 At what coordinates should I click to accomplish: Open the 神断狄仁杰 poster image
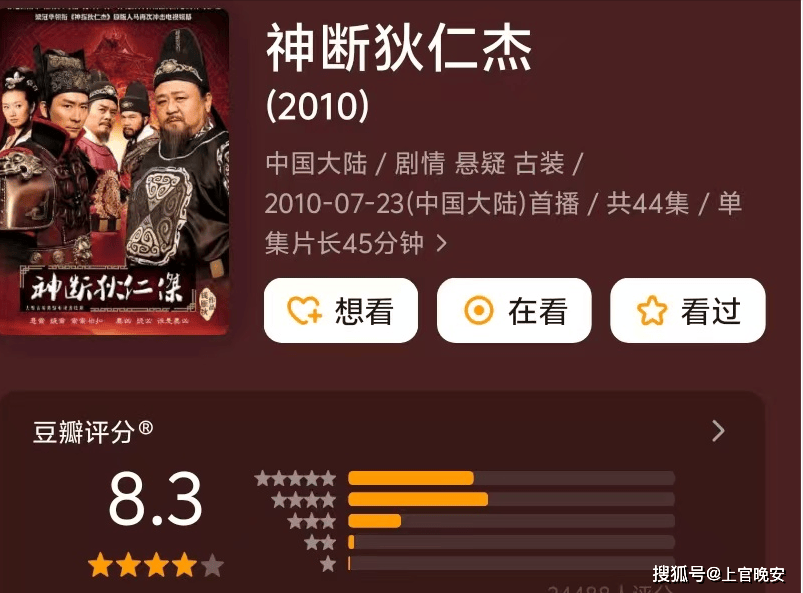click(114, 172)
